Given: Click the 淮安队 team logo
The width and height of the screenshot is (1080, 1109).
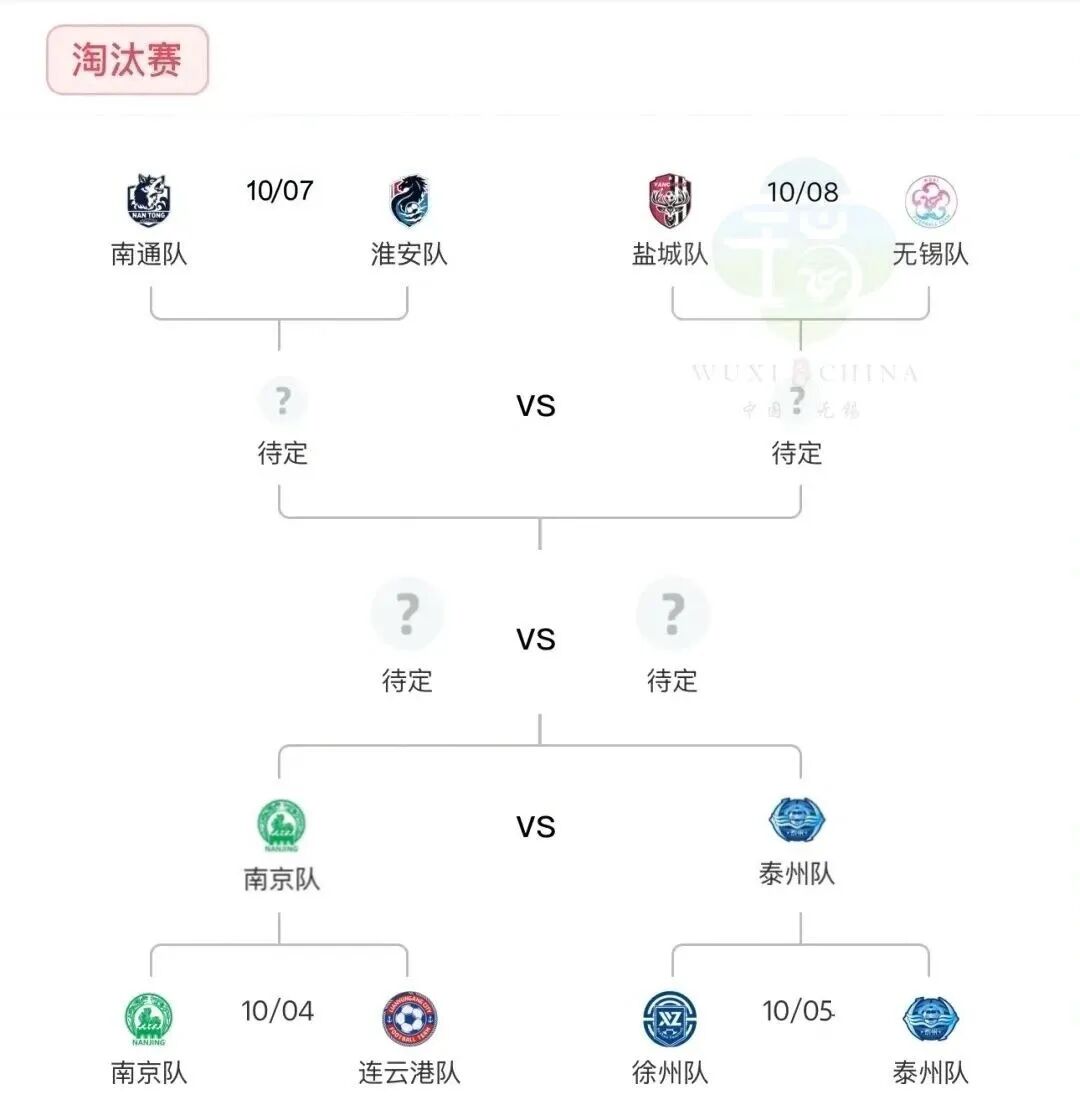Looking at the screenshot, I should [x=410, y=201].
